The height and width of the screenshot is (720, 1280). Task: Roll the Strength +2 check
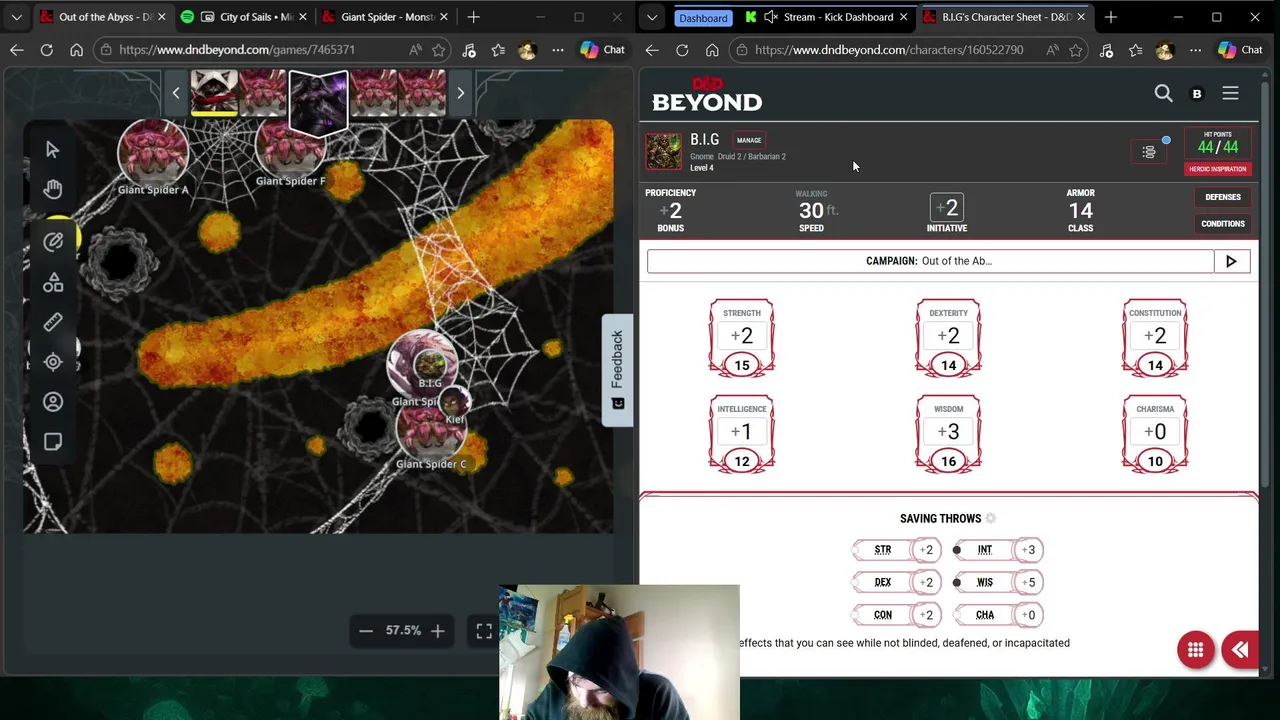742,336
